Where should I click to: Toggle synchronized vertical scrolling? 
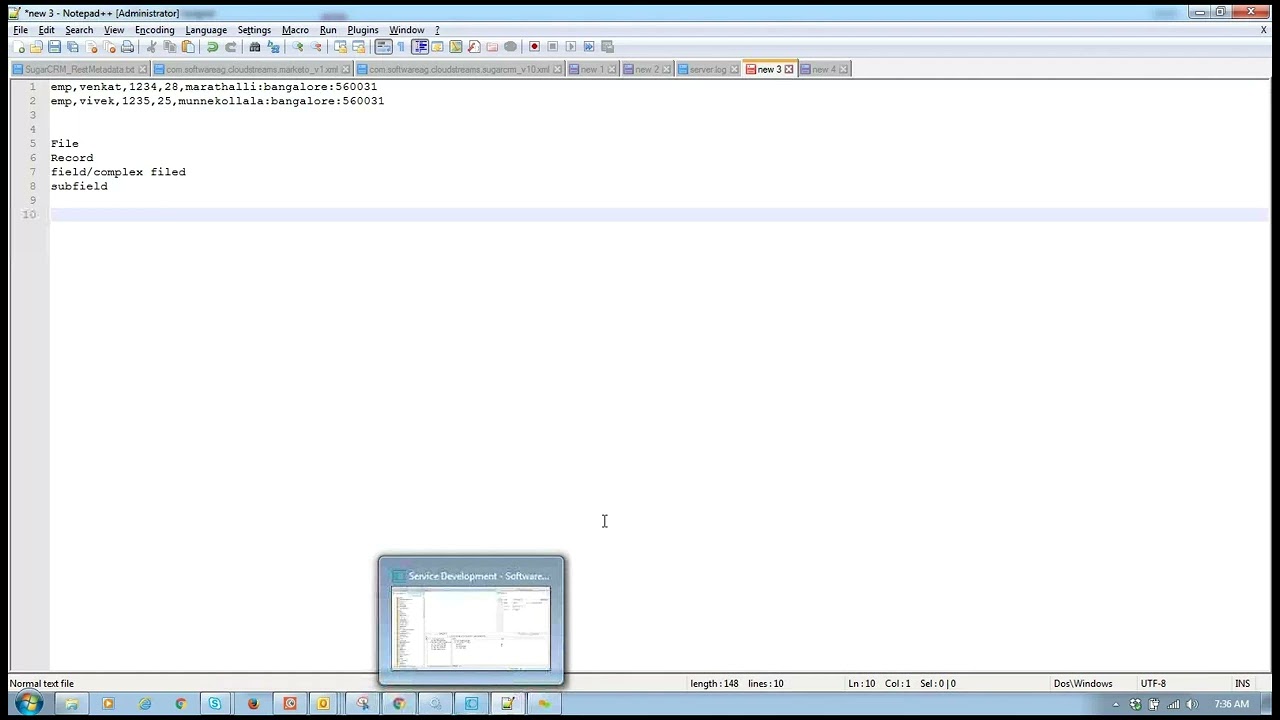(x=341, y=47)
